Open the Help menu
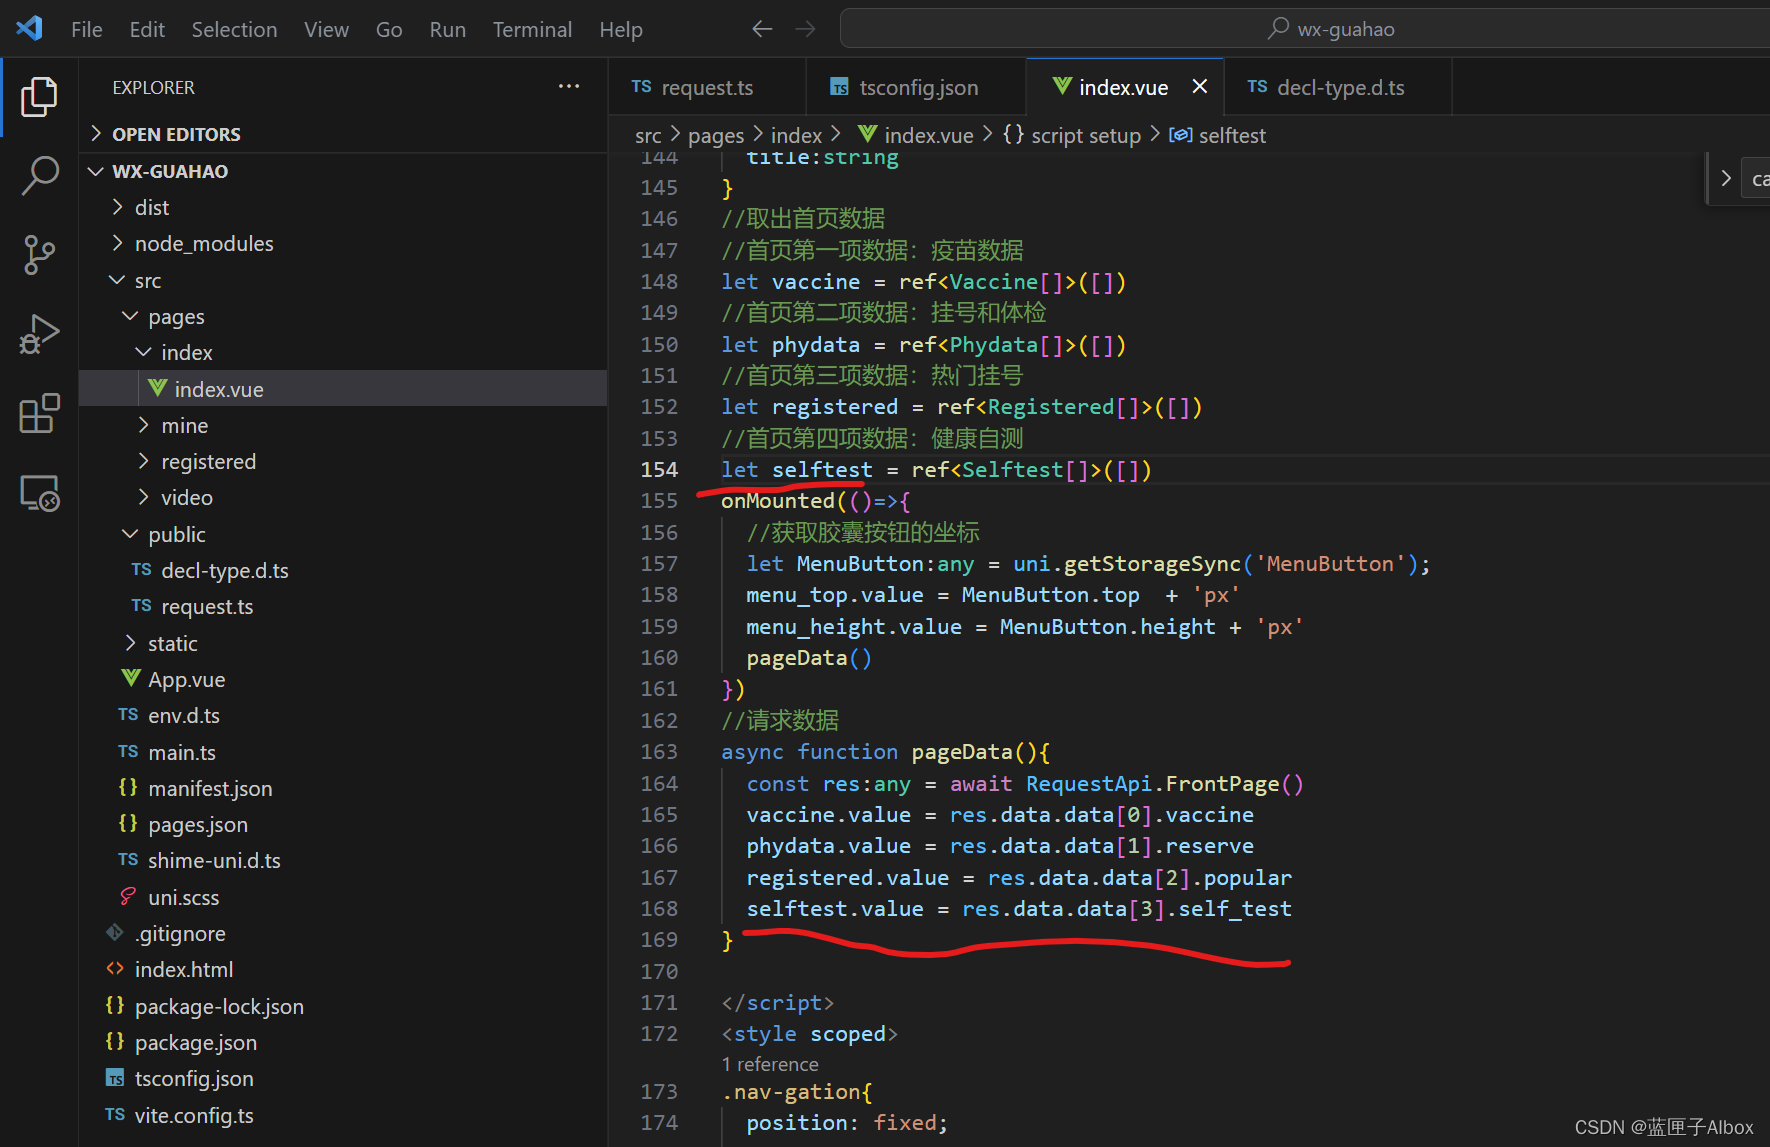1770x1147 pixels. (x=621, y=29)
